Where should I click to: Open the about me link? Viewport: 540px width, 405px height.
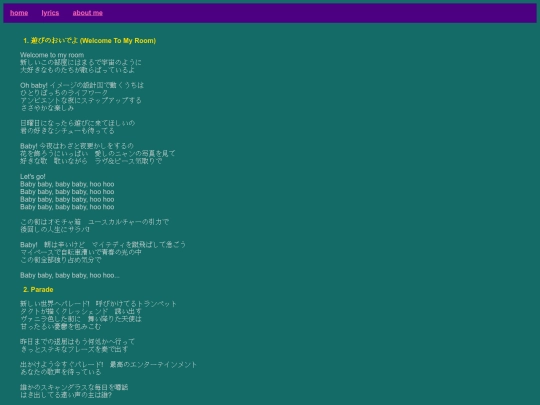[x=87, y=13]
